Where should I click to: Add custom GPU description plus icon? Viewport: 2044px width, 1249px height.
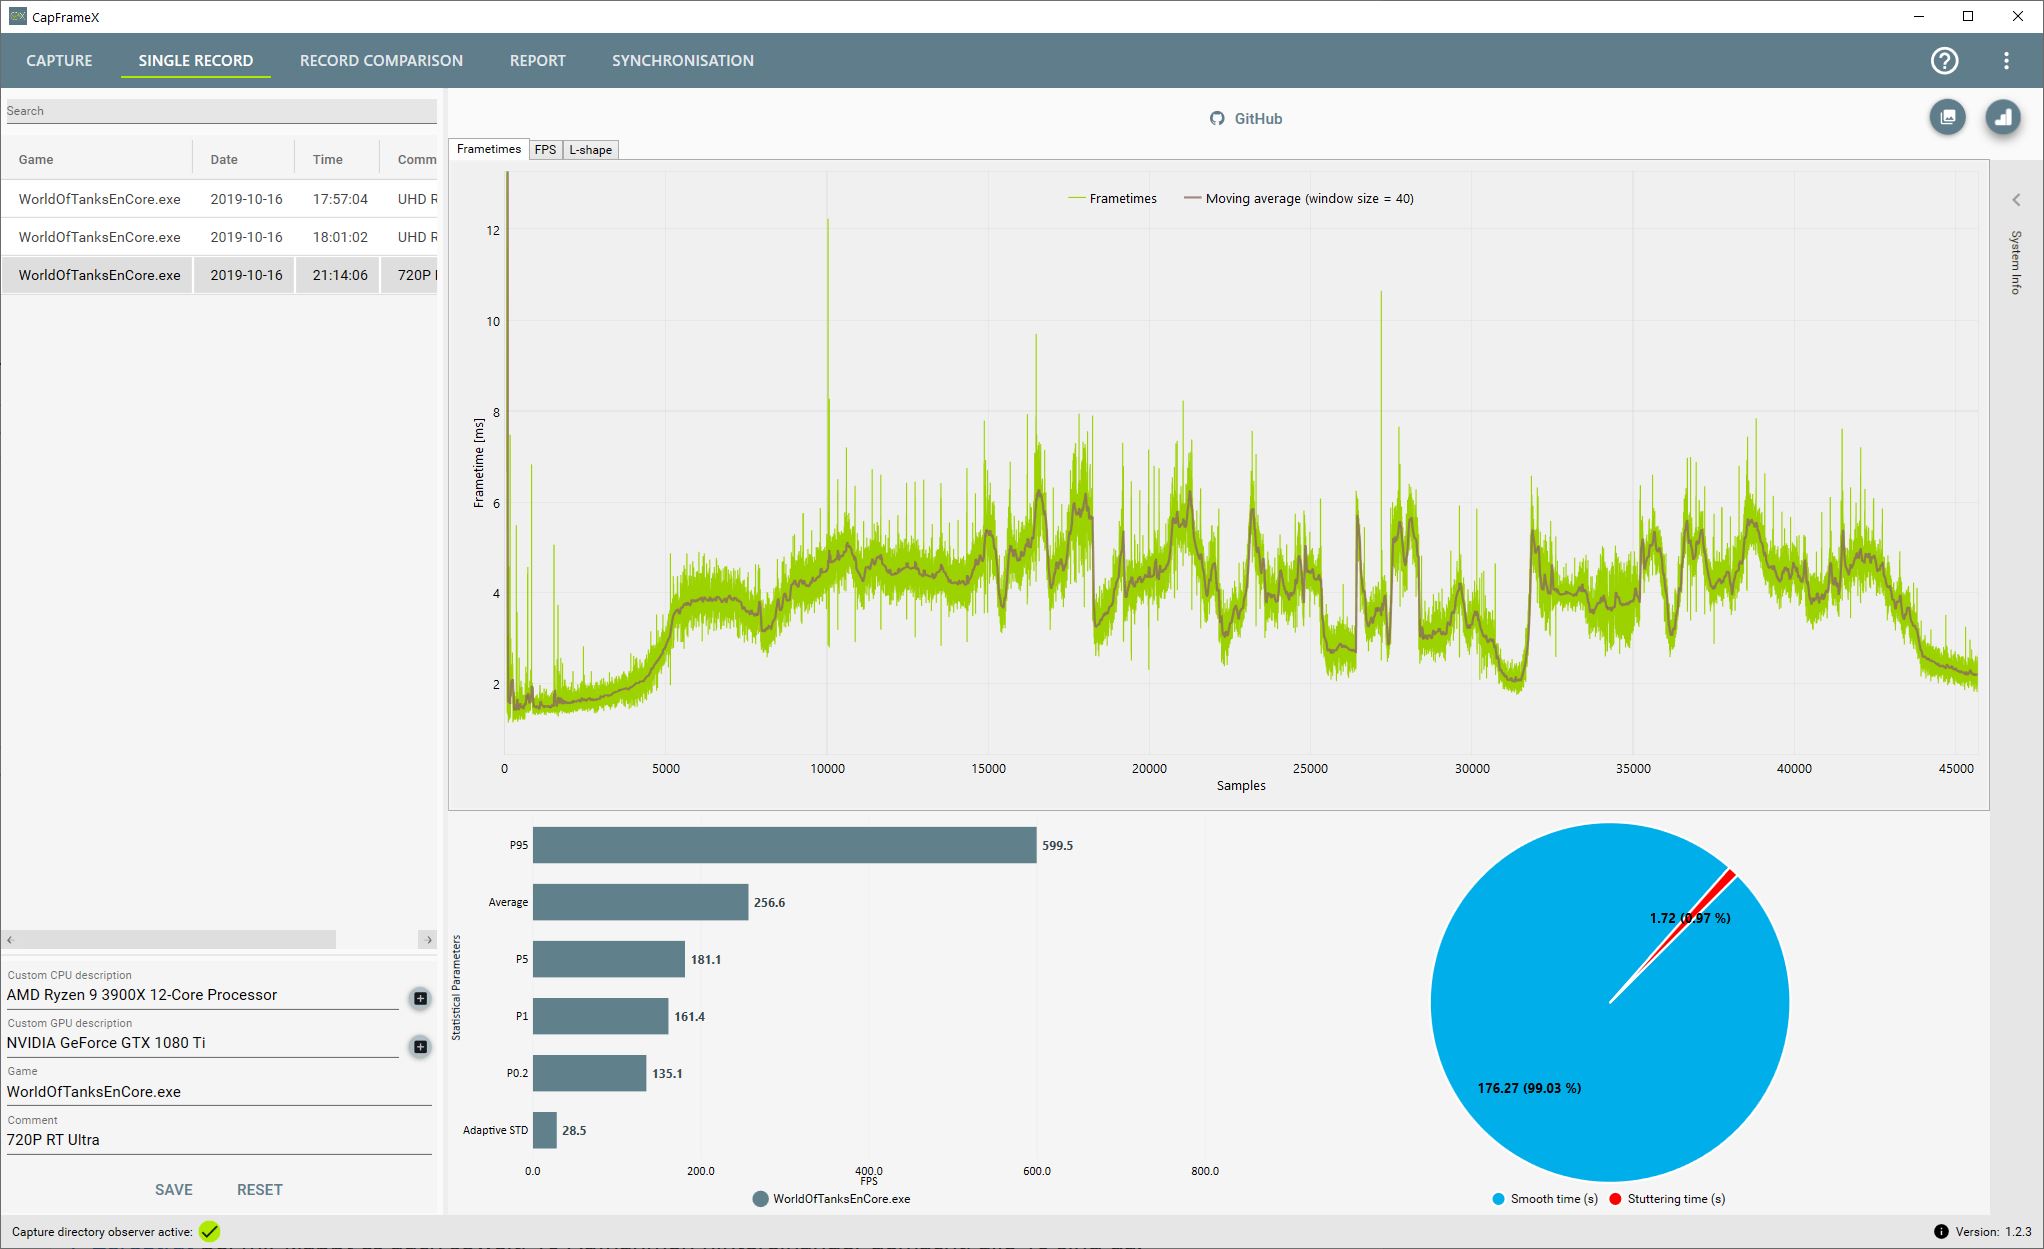pyautogui.click(x=420, y=1046)
